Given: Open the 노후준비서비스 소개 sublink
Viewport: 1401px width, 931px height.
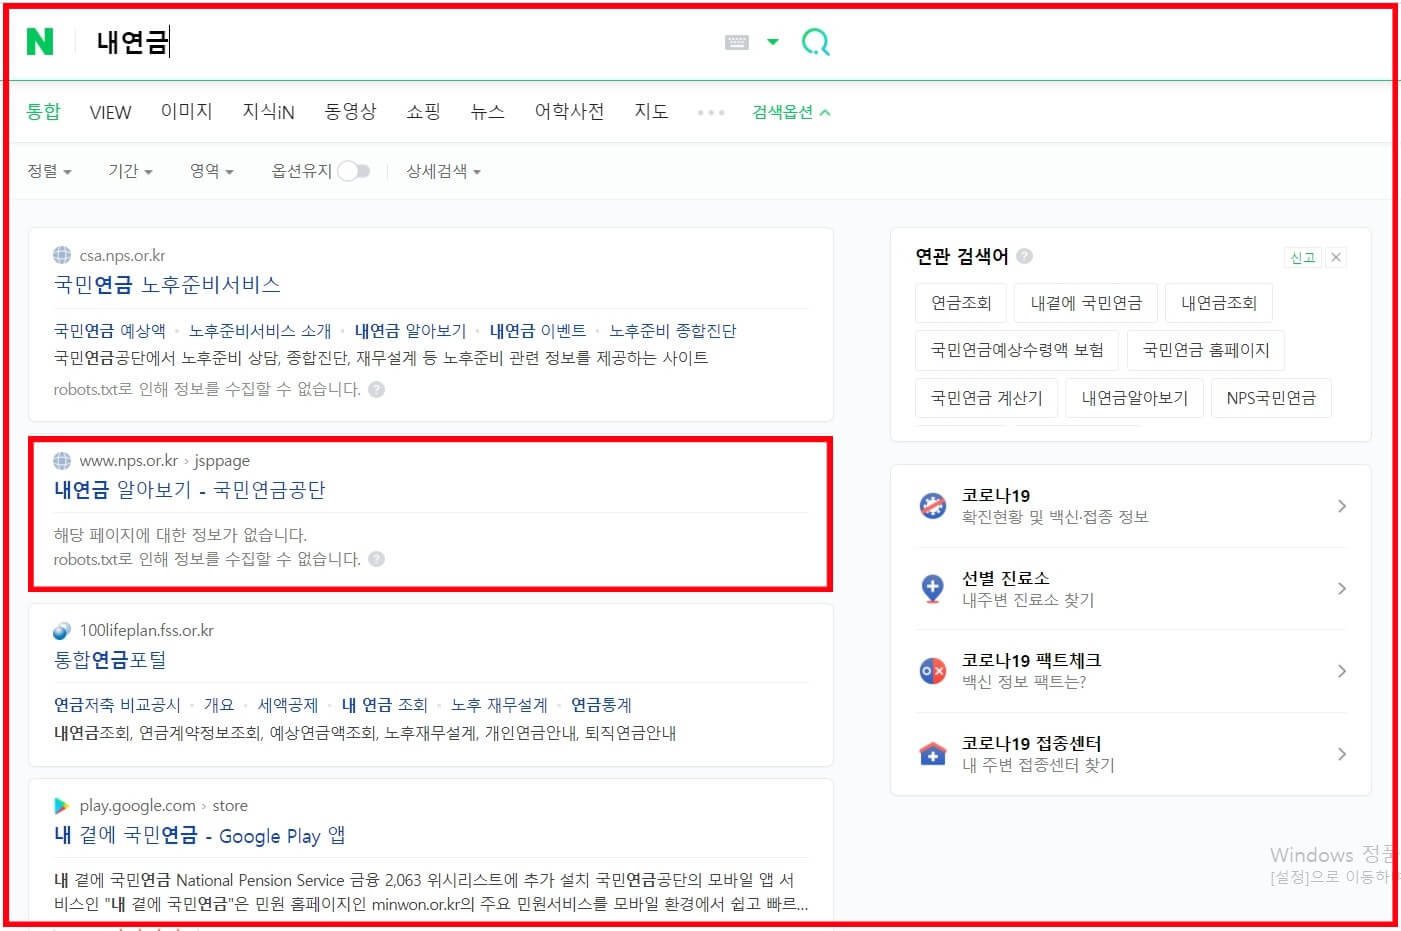Looking at the screenshot, I should 260,330.
